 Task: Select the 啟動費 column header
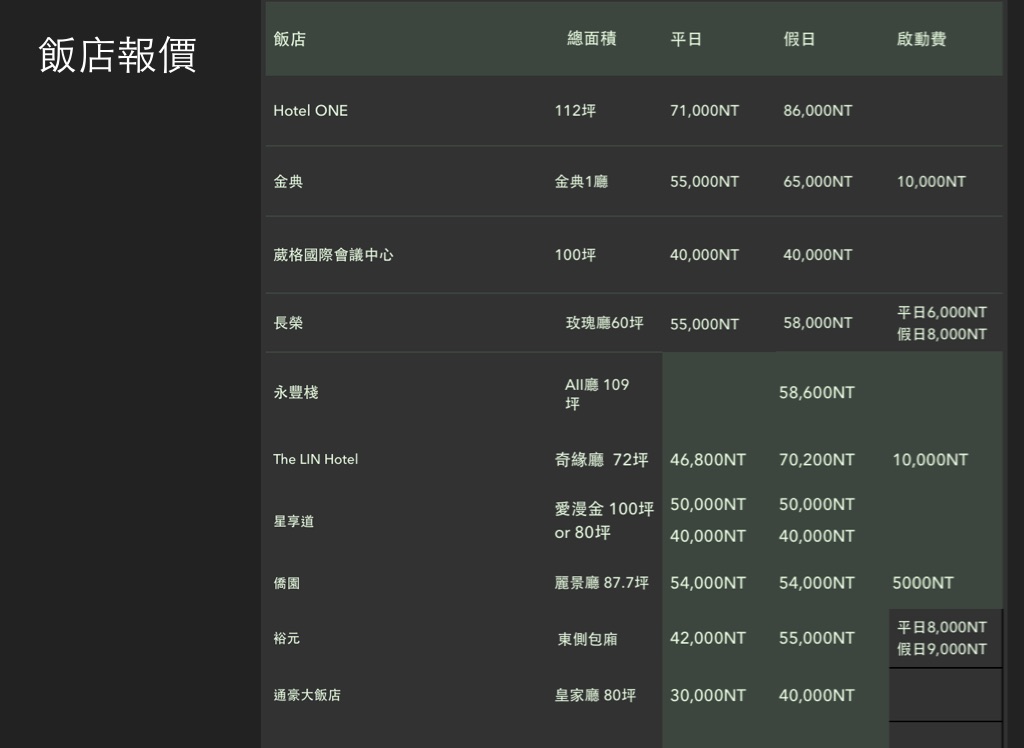(921, 40)
